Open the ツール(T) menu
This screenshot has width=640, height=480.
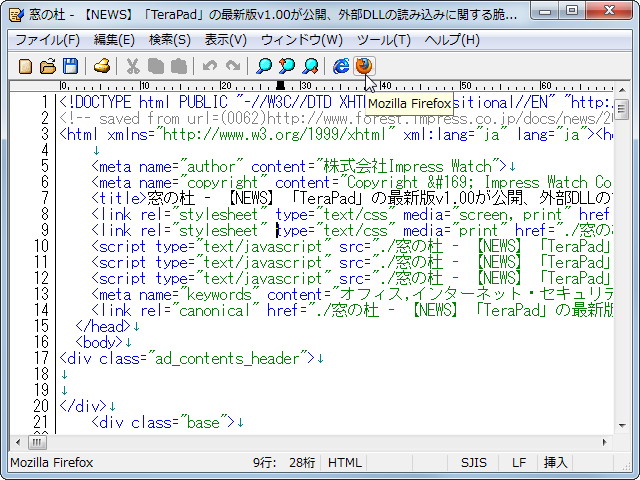(384, 40)
